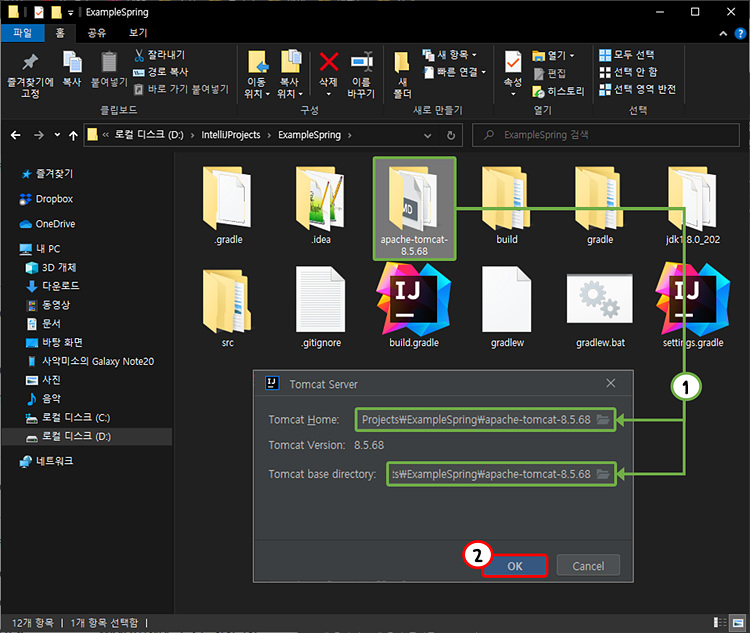The image size is (750, 633).
Task: Open New item (새 항목) dropdown
Action: click(x=450, y=55)
